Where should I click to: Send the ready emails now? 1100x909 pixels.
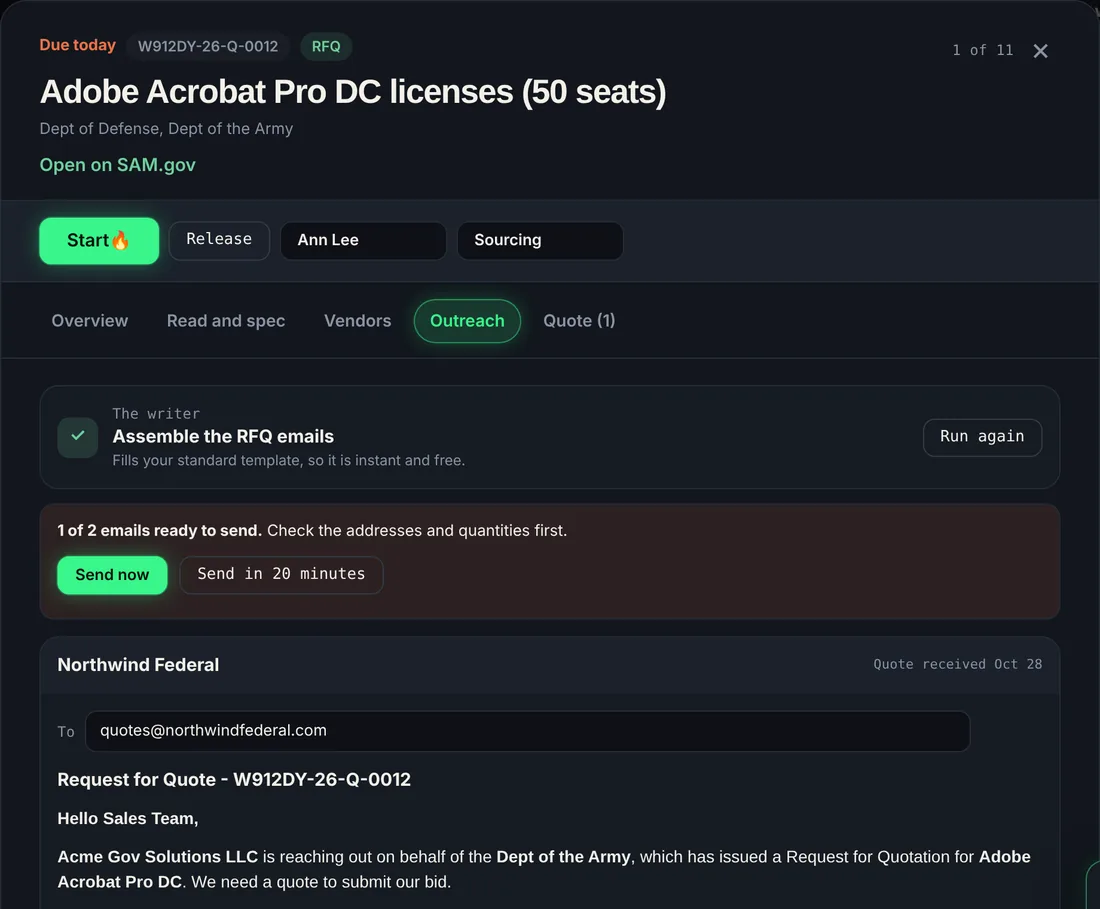click(112, 575)
